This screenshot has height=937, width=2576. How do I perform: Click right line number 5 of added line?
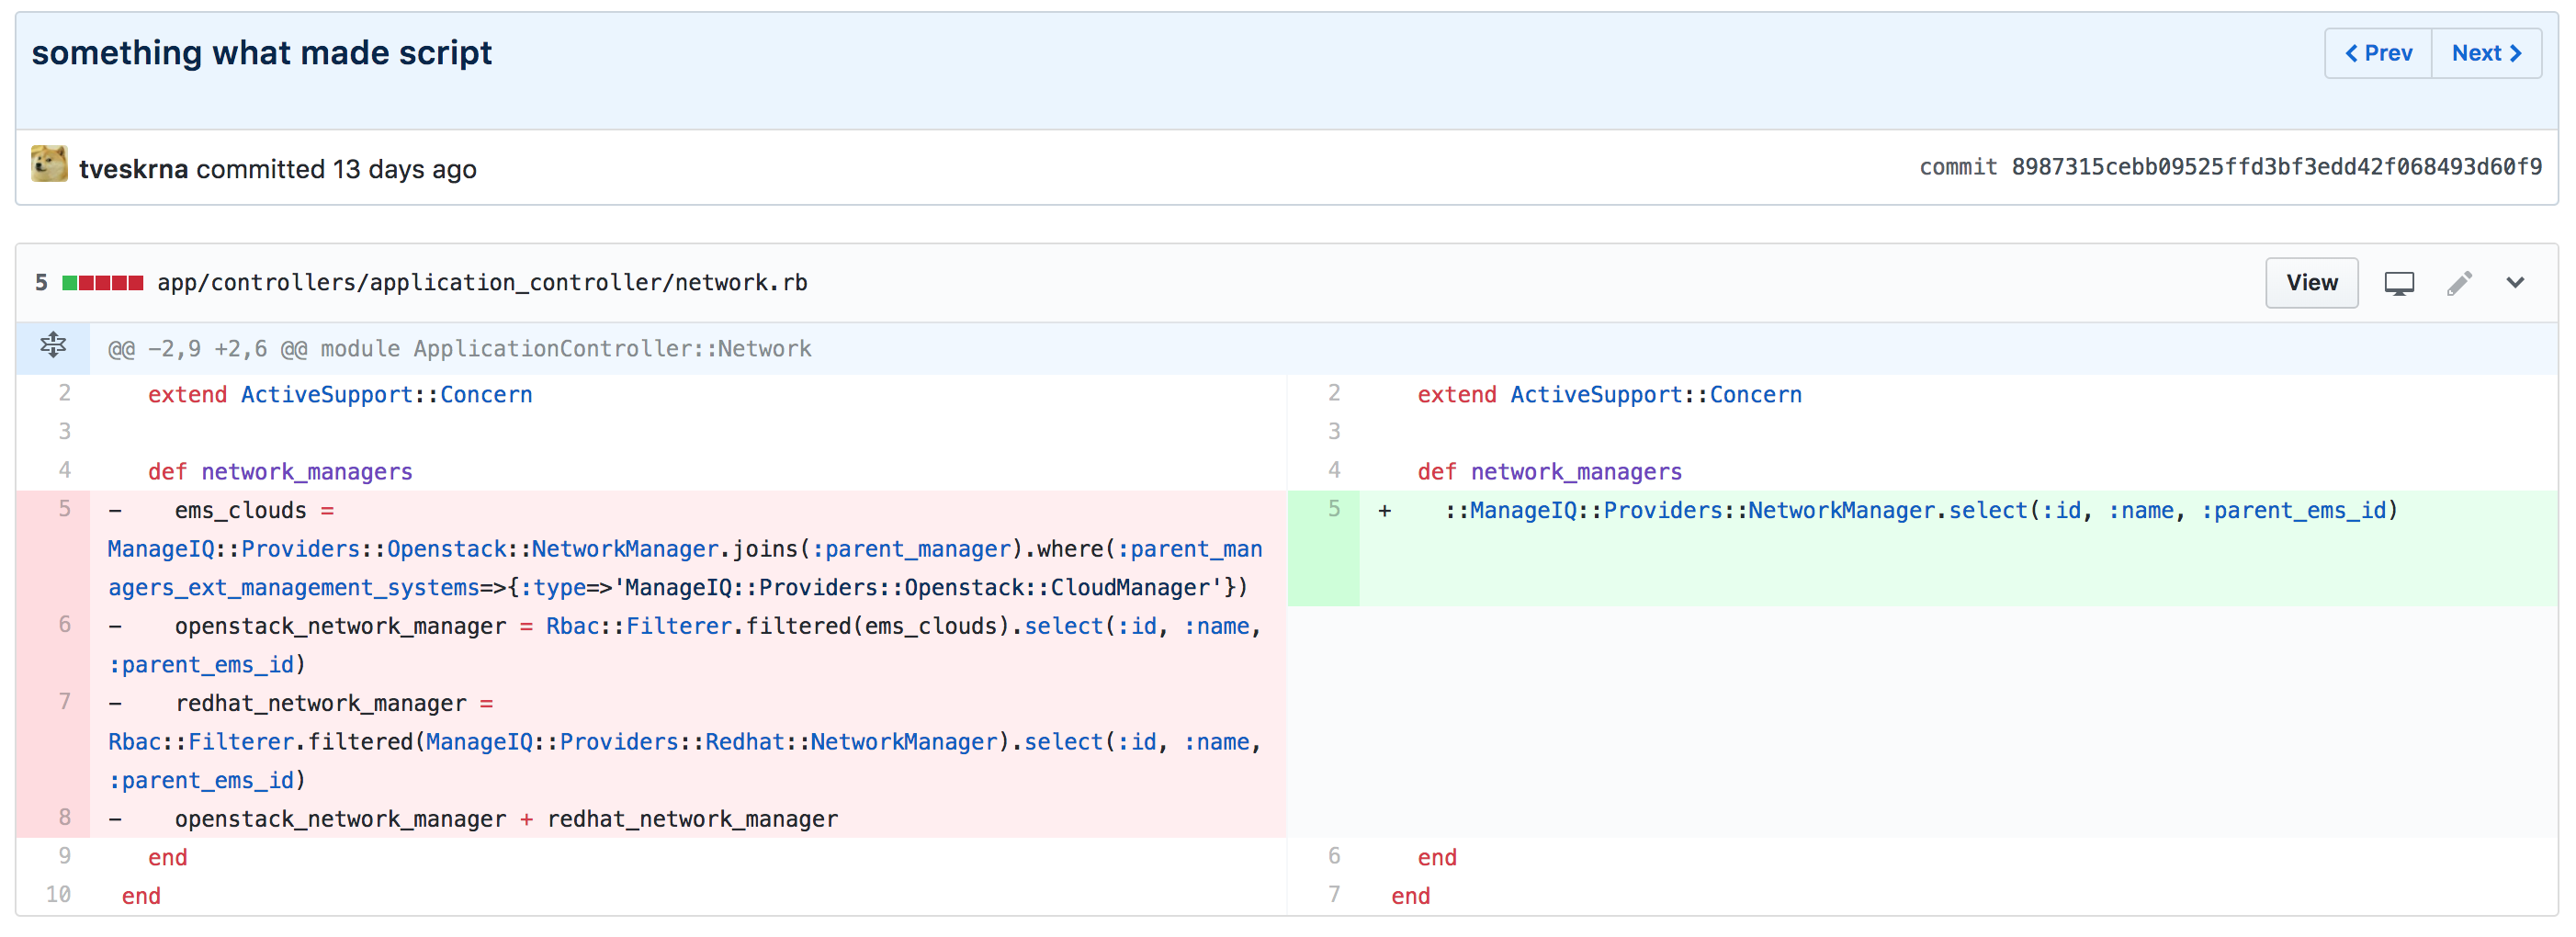tap(1333, 509)
